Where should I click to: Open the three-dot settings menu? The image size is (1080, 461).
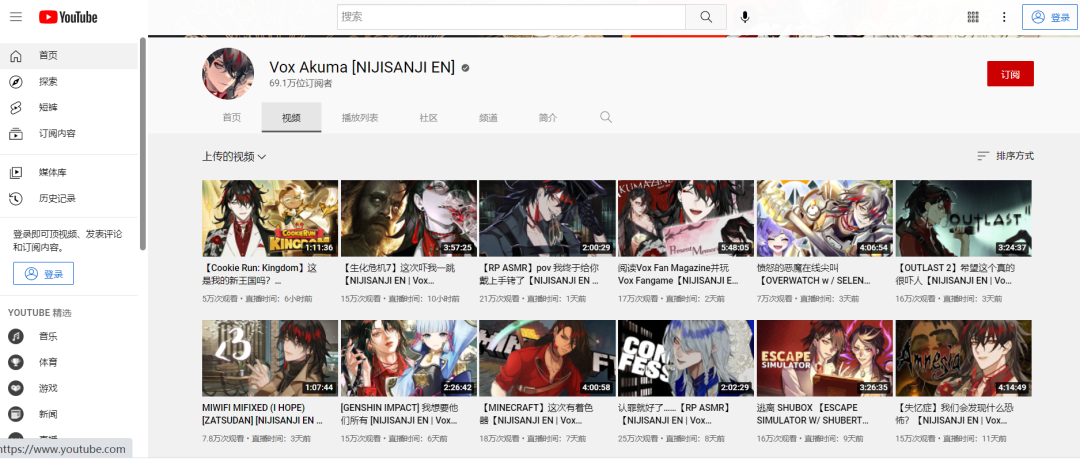pyautogui.click(x=1003, y=17)
